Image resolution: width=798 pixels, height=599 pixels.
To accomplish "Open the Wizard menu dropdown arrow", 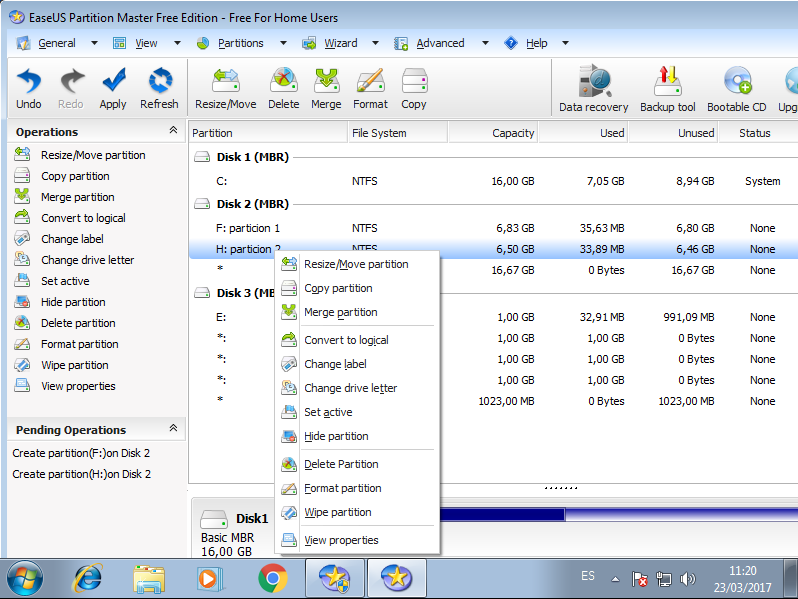I will (x=375, y=43).
